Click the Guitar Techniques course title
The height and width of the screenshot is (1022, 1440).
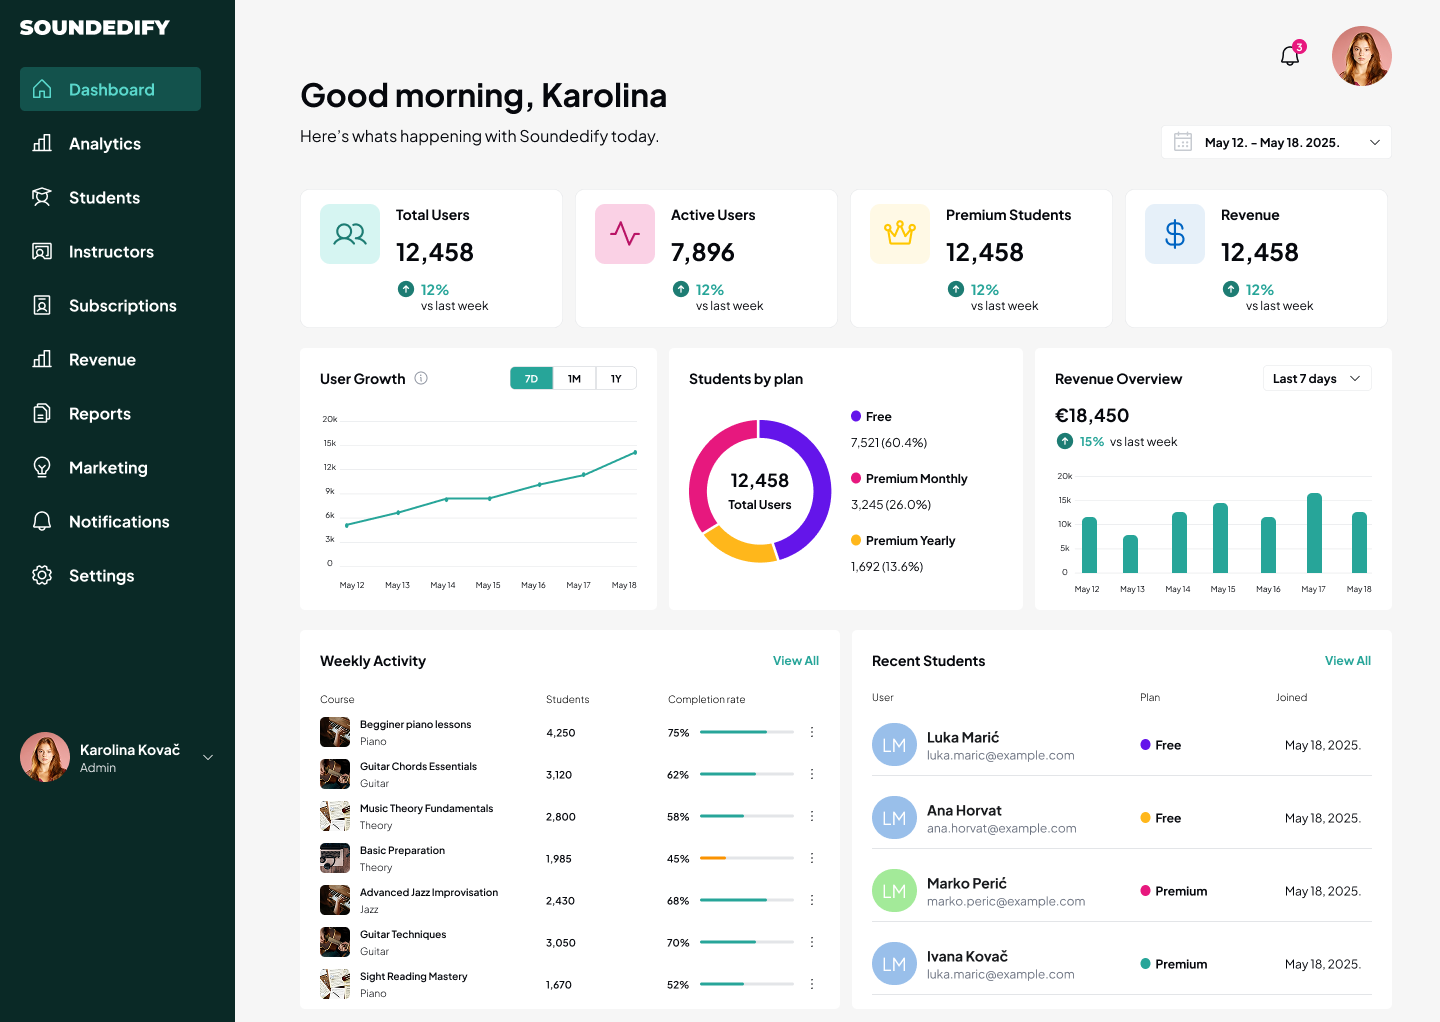point(403,934)
